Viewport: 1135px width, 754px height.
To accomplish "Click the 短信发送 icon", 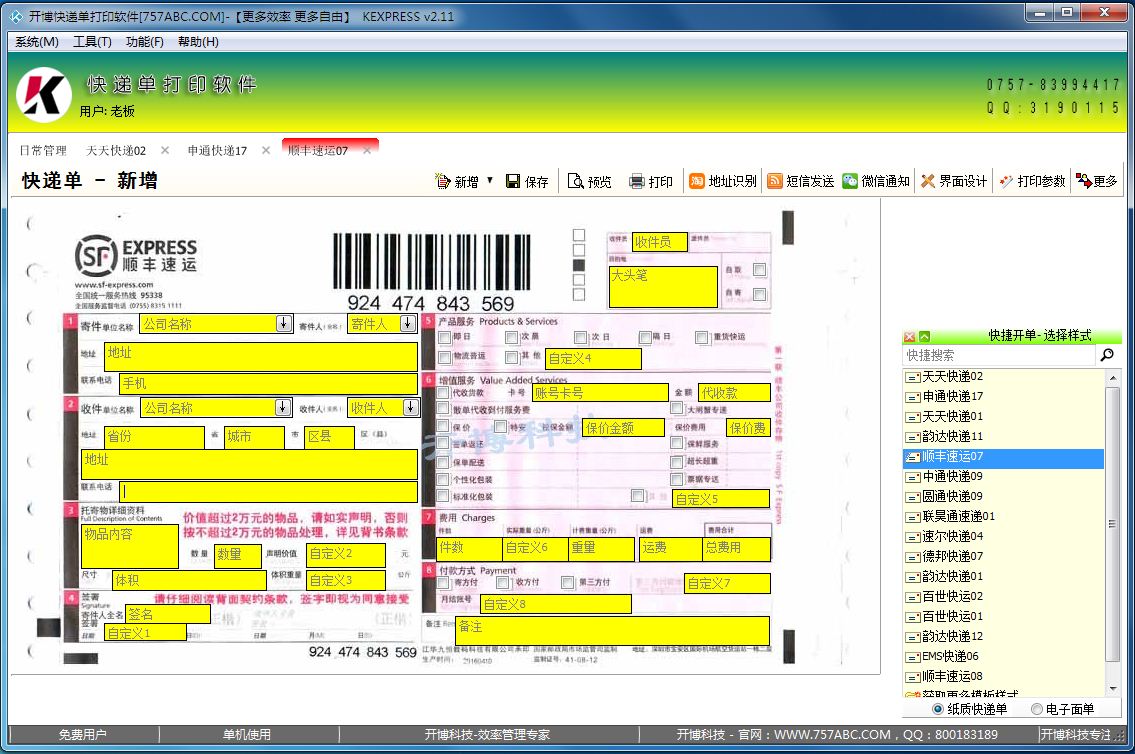I will coord(775,181).
